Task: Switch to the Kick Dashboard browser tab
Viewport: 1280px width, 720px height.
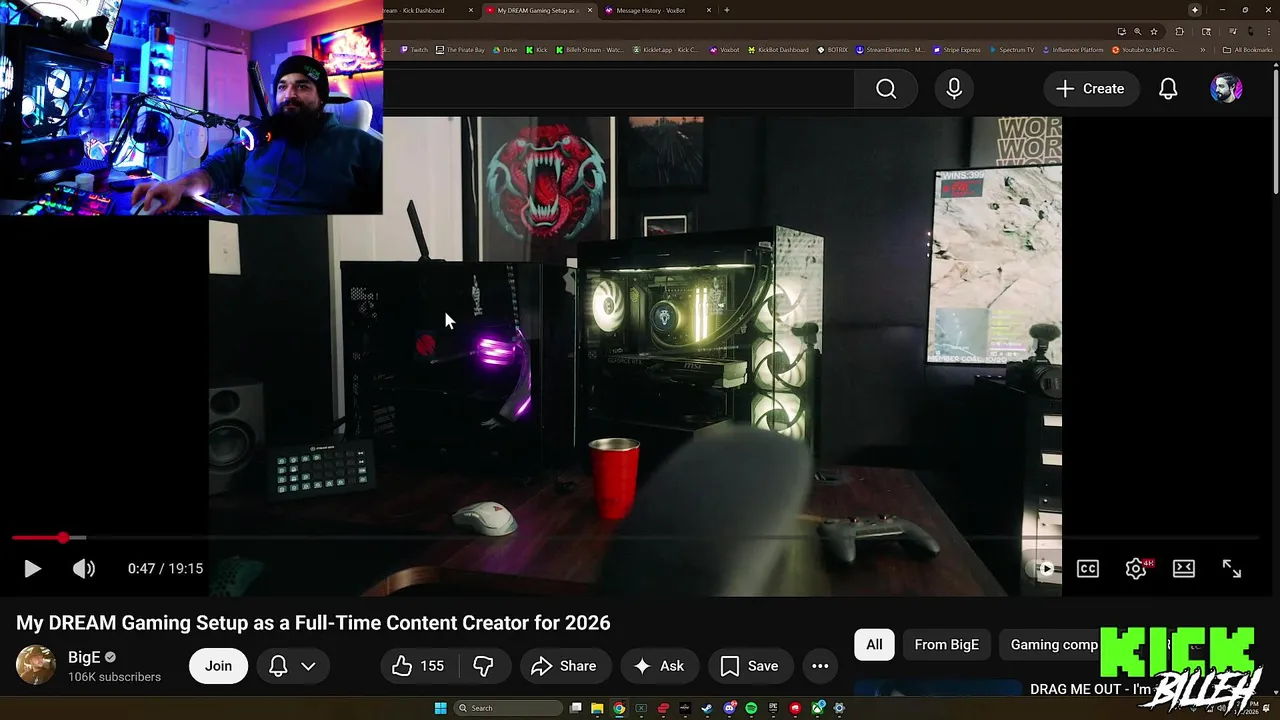Action: (x=424, y=10)
